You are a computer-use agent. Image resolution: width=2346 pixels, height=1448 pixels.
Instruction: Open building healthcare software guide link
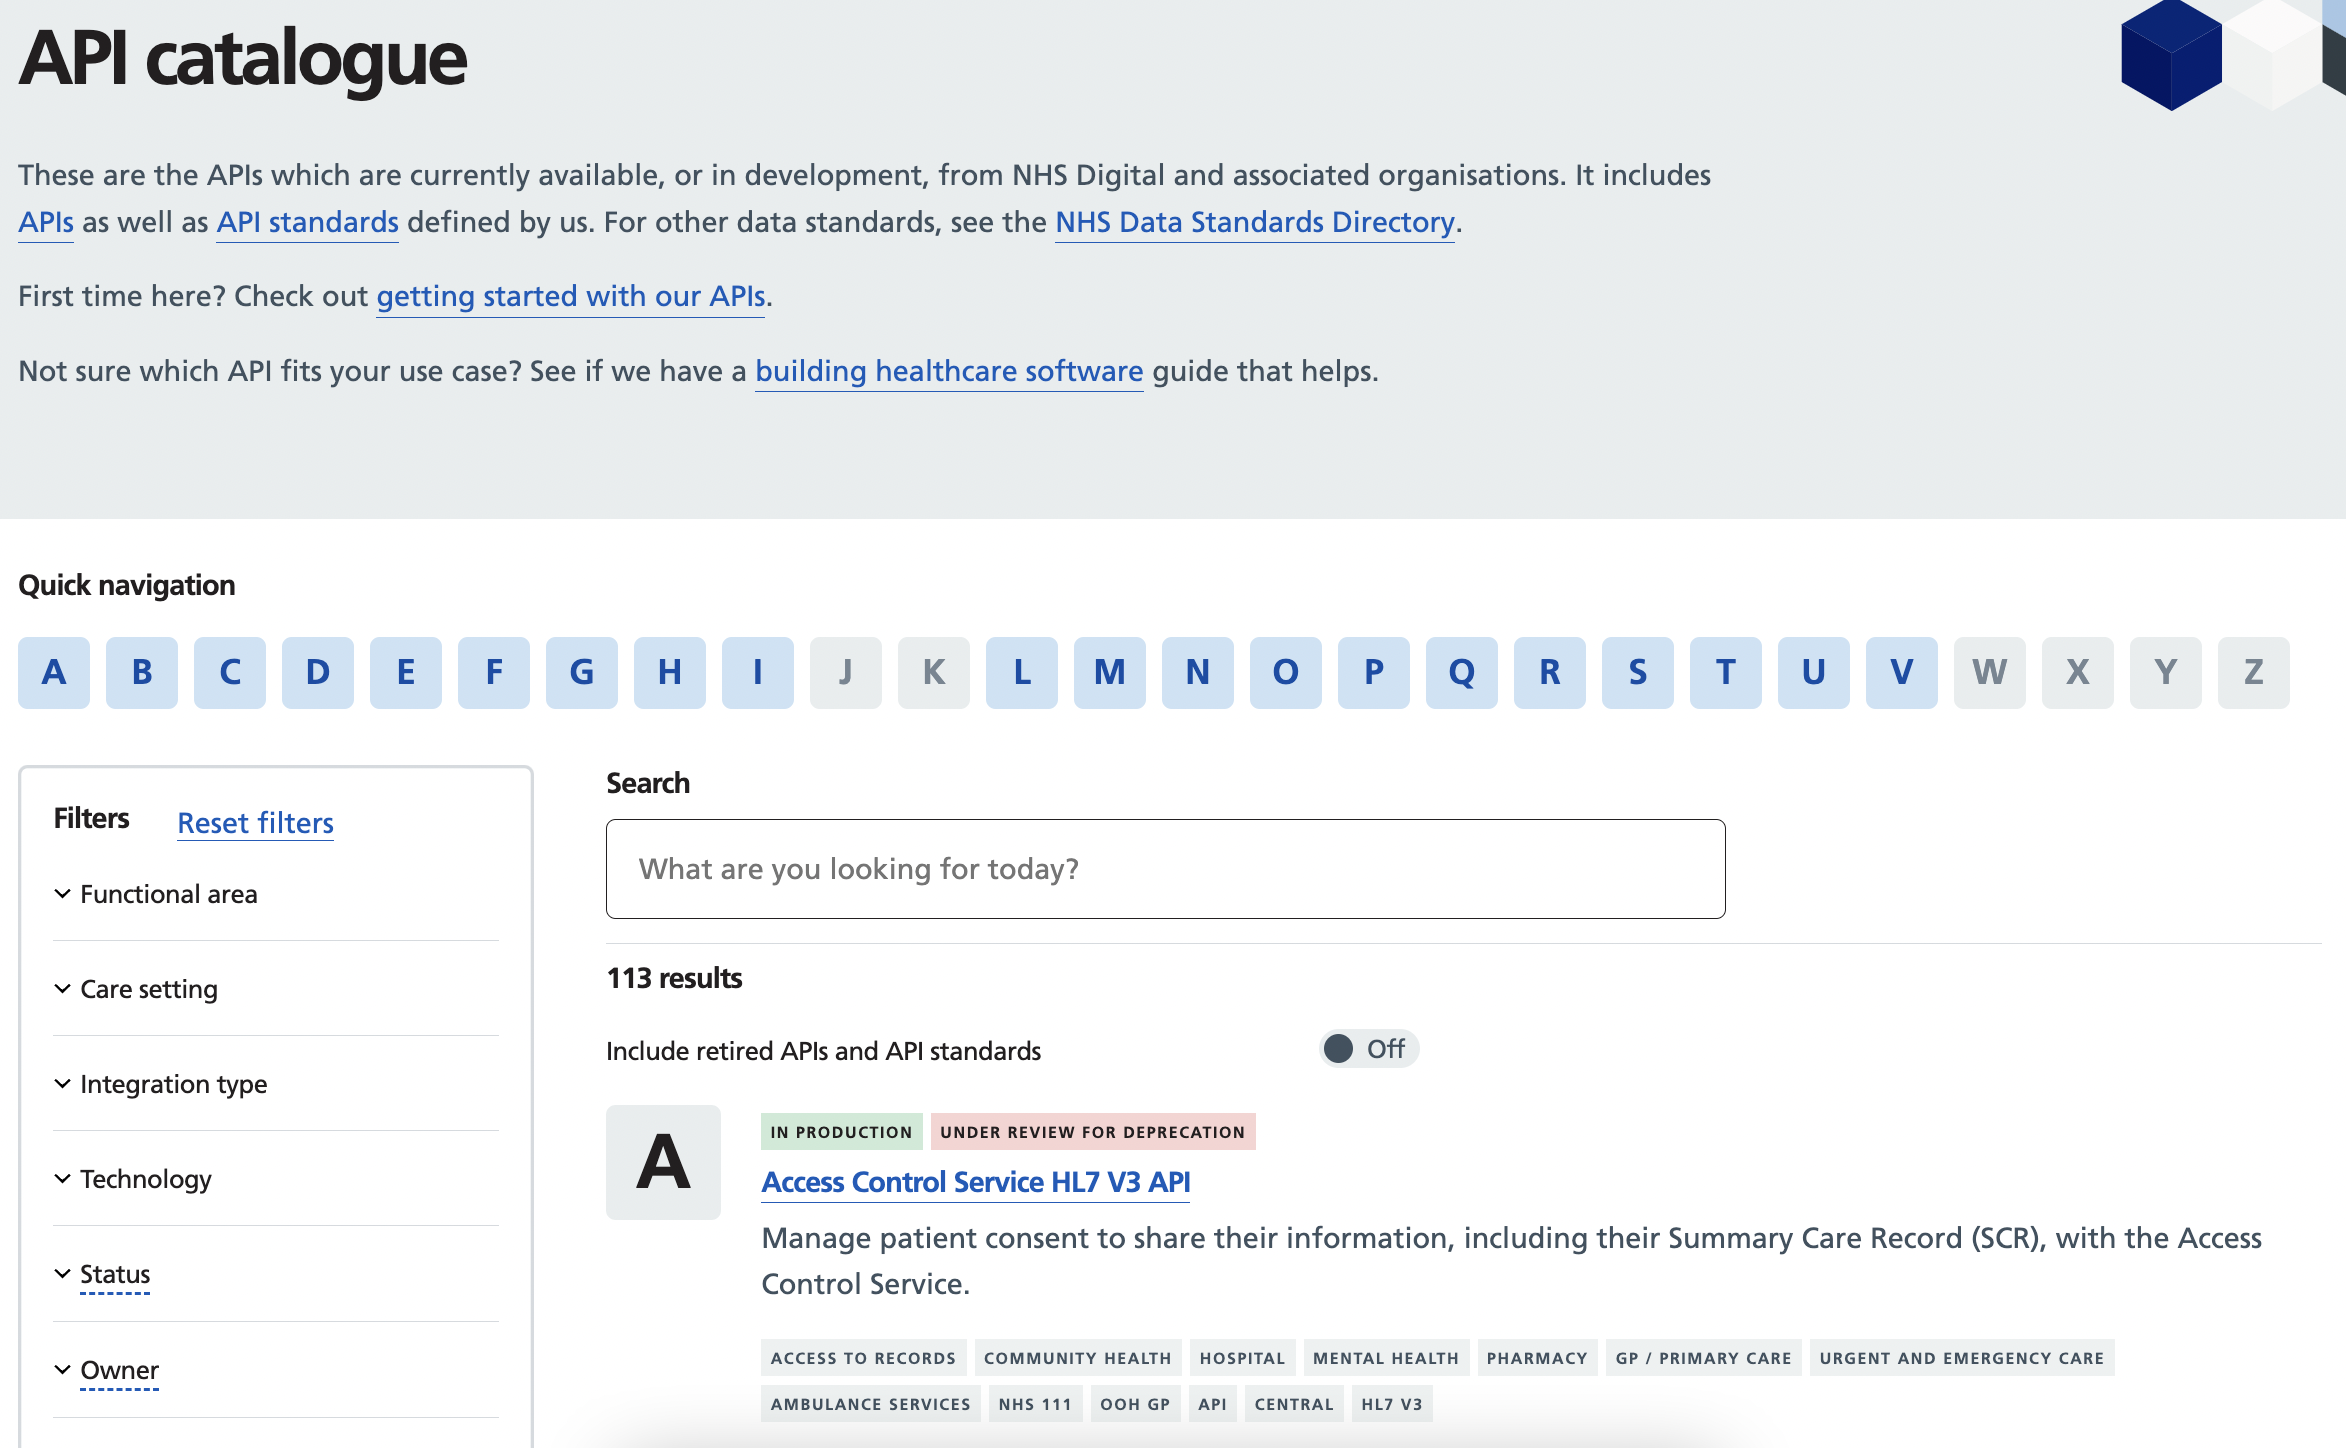pyautogui.click(x=949, y=372)
